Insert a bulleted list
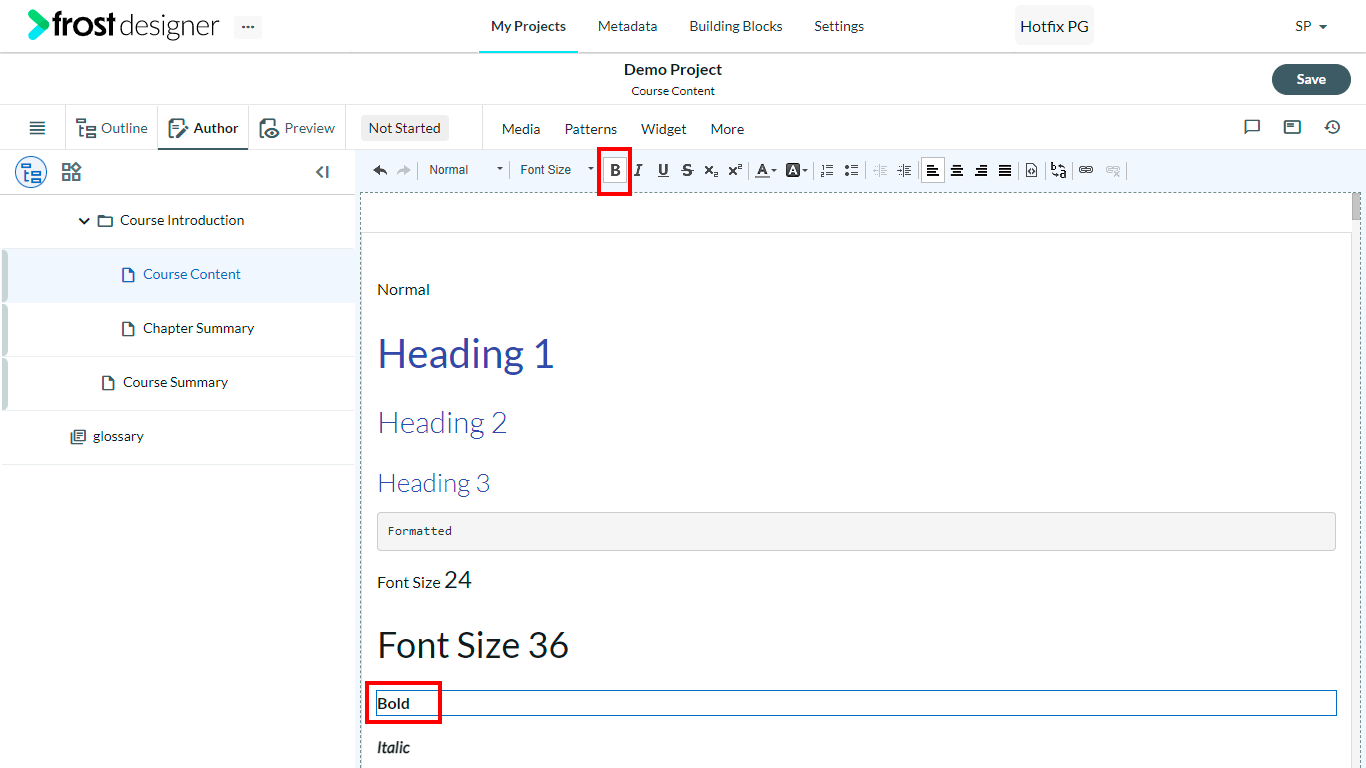 851,170
